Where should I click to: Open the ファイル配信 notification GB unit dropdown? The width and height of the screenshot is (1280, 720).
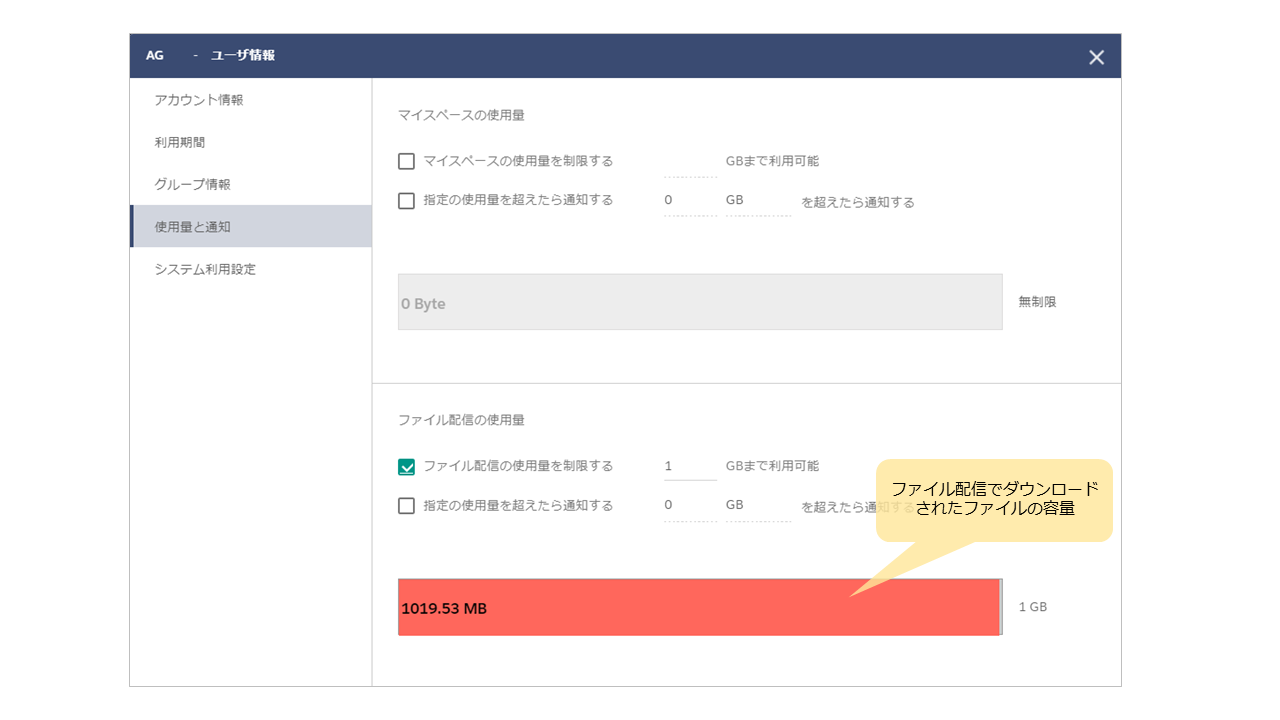tap(757, 506)
